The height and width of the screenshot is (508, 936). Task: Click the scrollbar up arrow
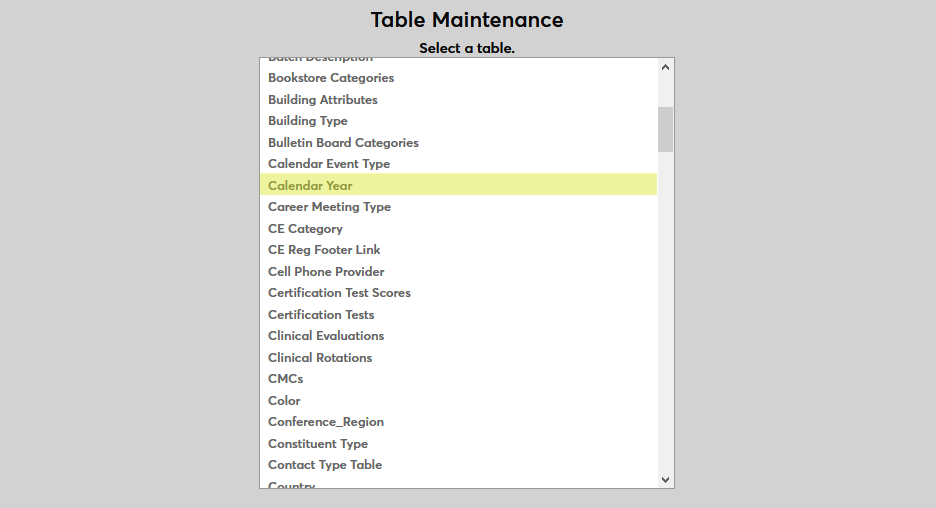(x=665, y=67)
